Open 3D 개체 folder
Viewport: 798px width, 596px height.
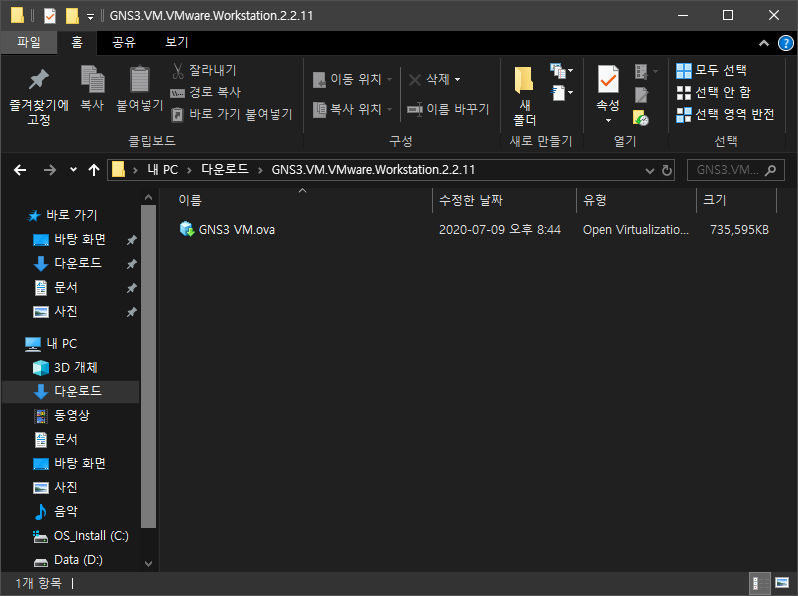click(x=65, y=367)
